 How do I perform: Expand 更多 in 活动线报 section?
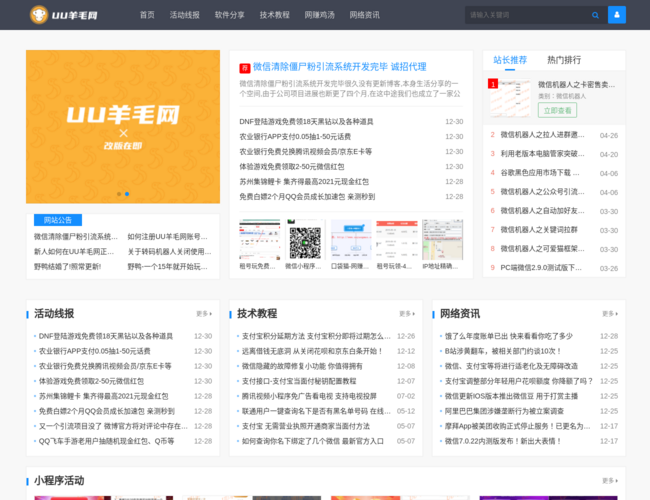[204, 314]
